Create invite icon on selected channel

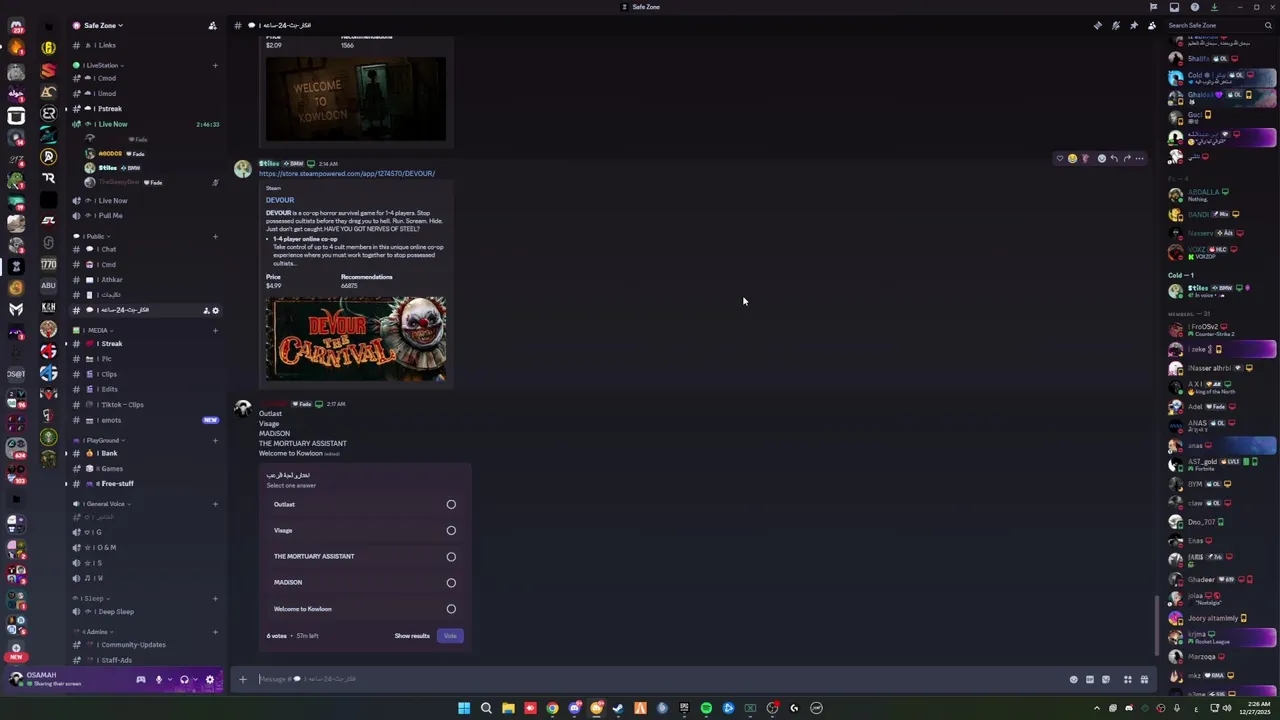[206, 310]
